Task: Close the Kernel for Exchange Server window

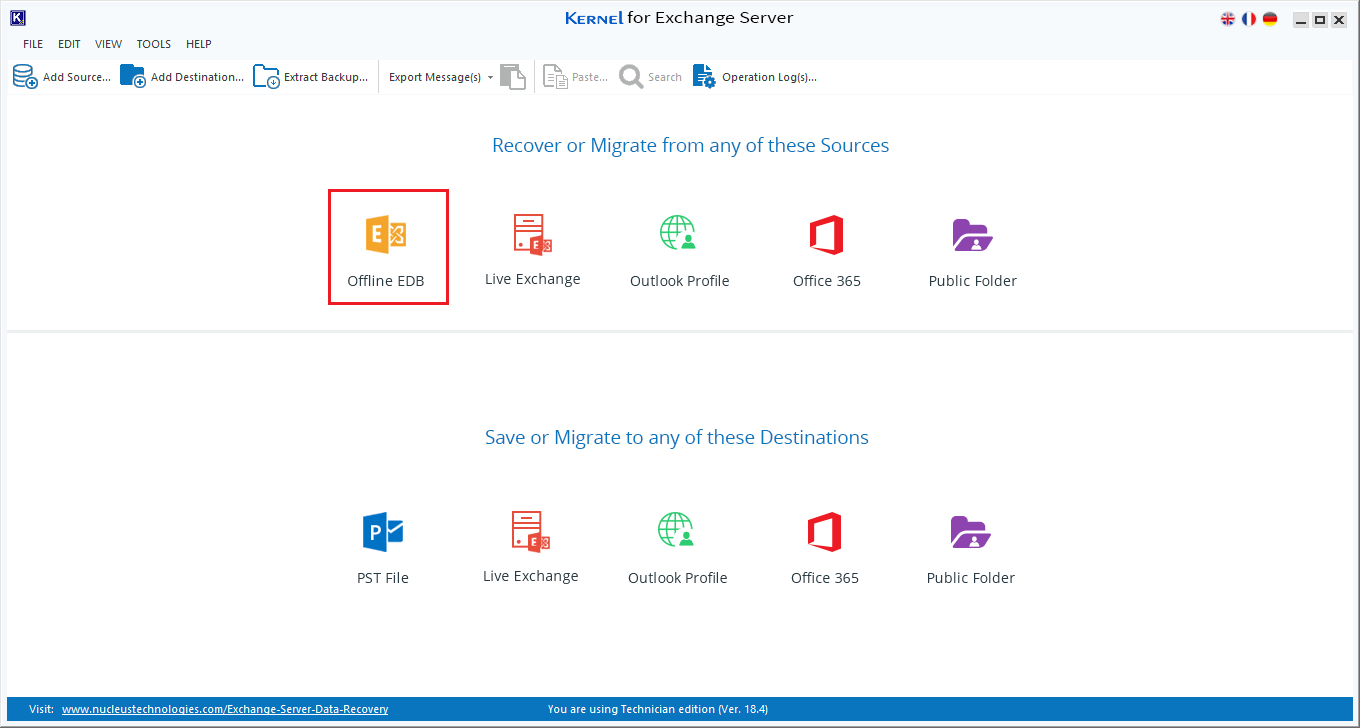Action: point(1339,19)
